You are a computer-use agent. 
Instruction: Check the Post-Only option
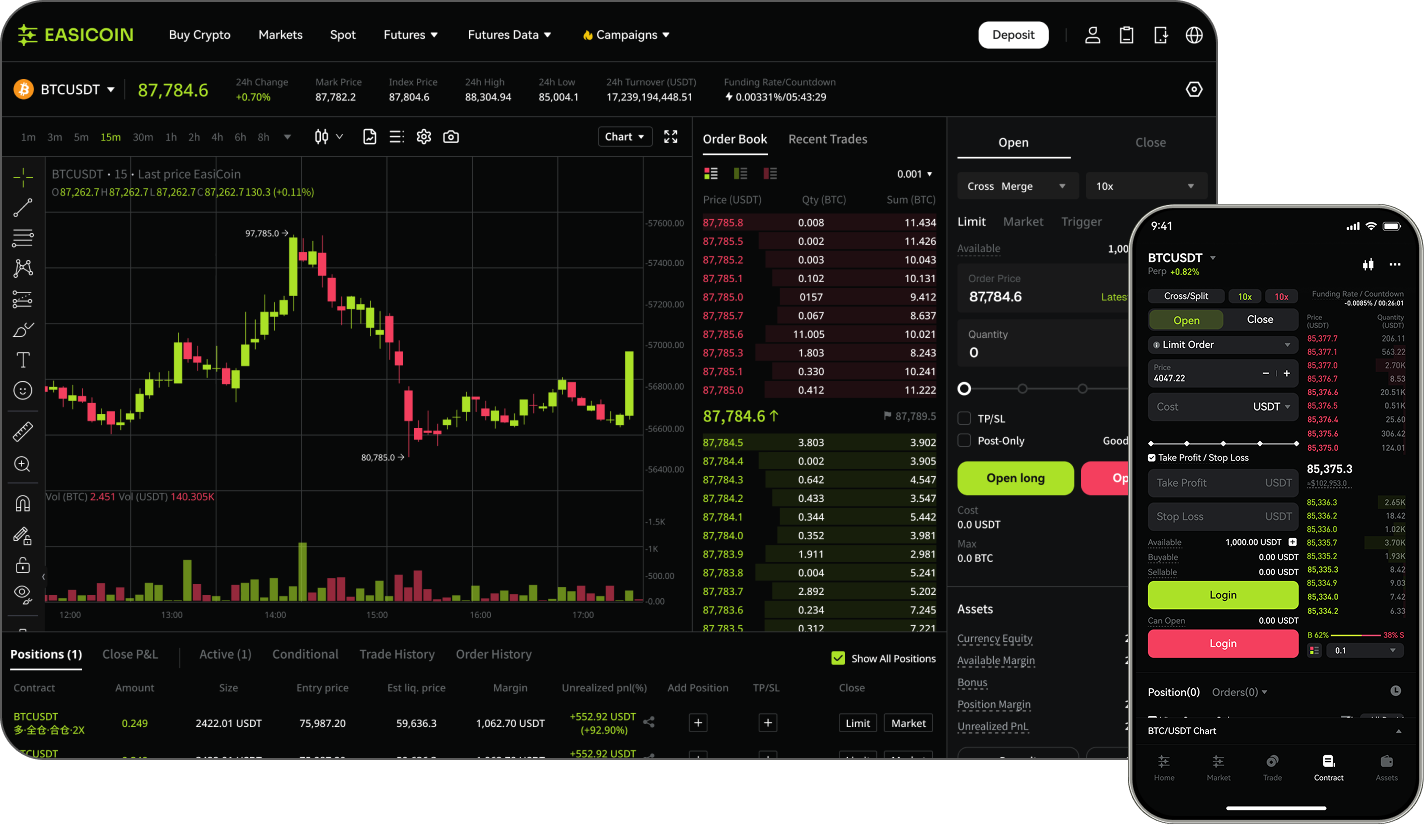pyautogui.click(x=963, y=440)
